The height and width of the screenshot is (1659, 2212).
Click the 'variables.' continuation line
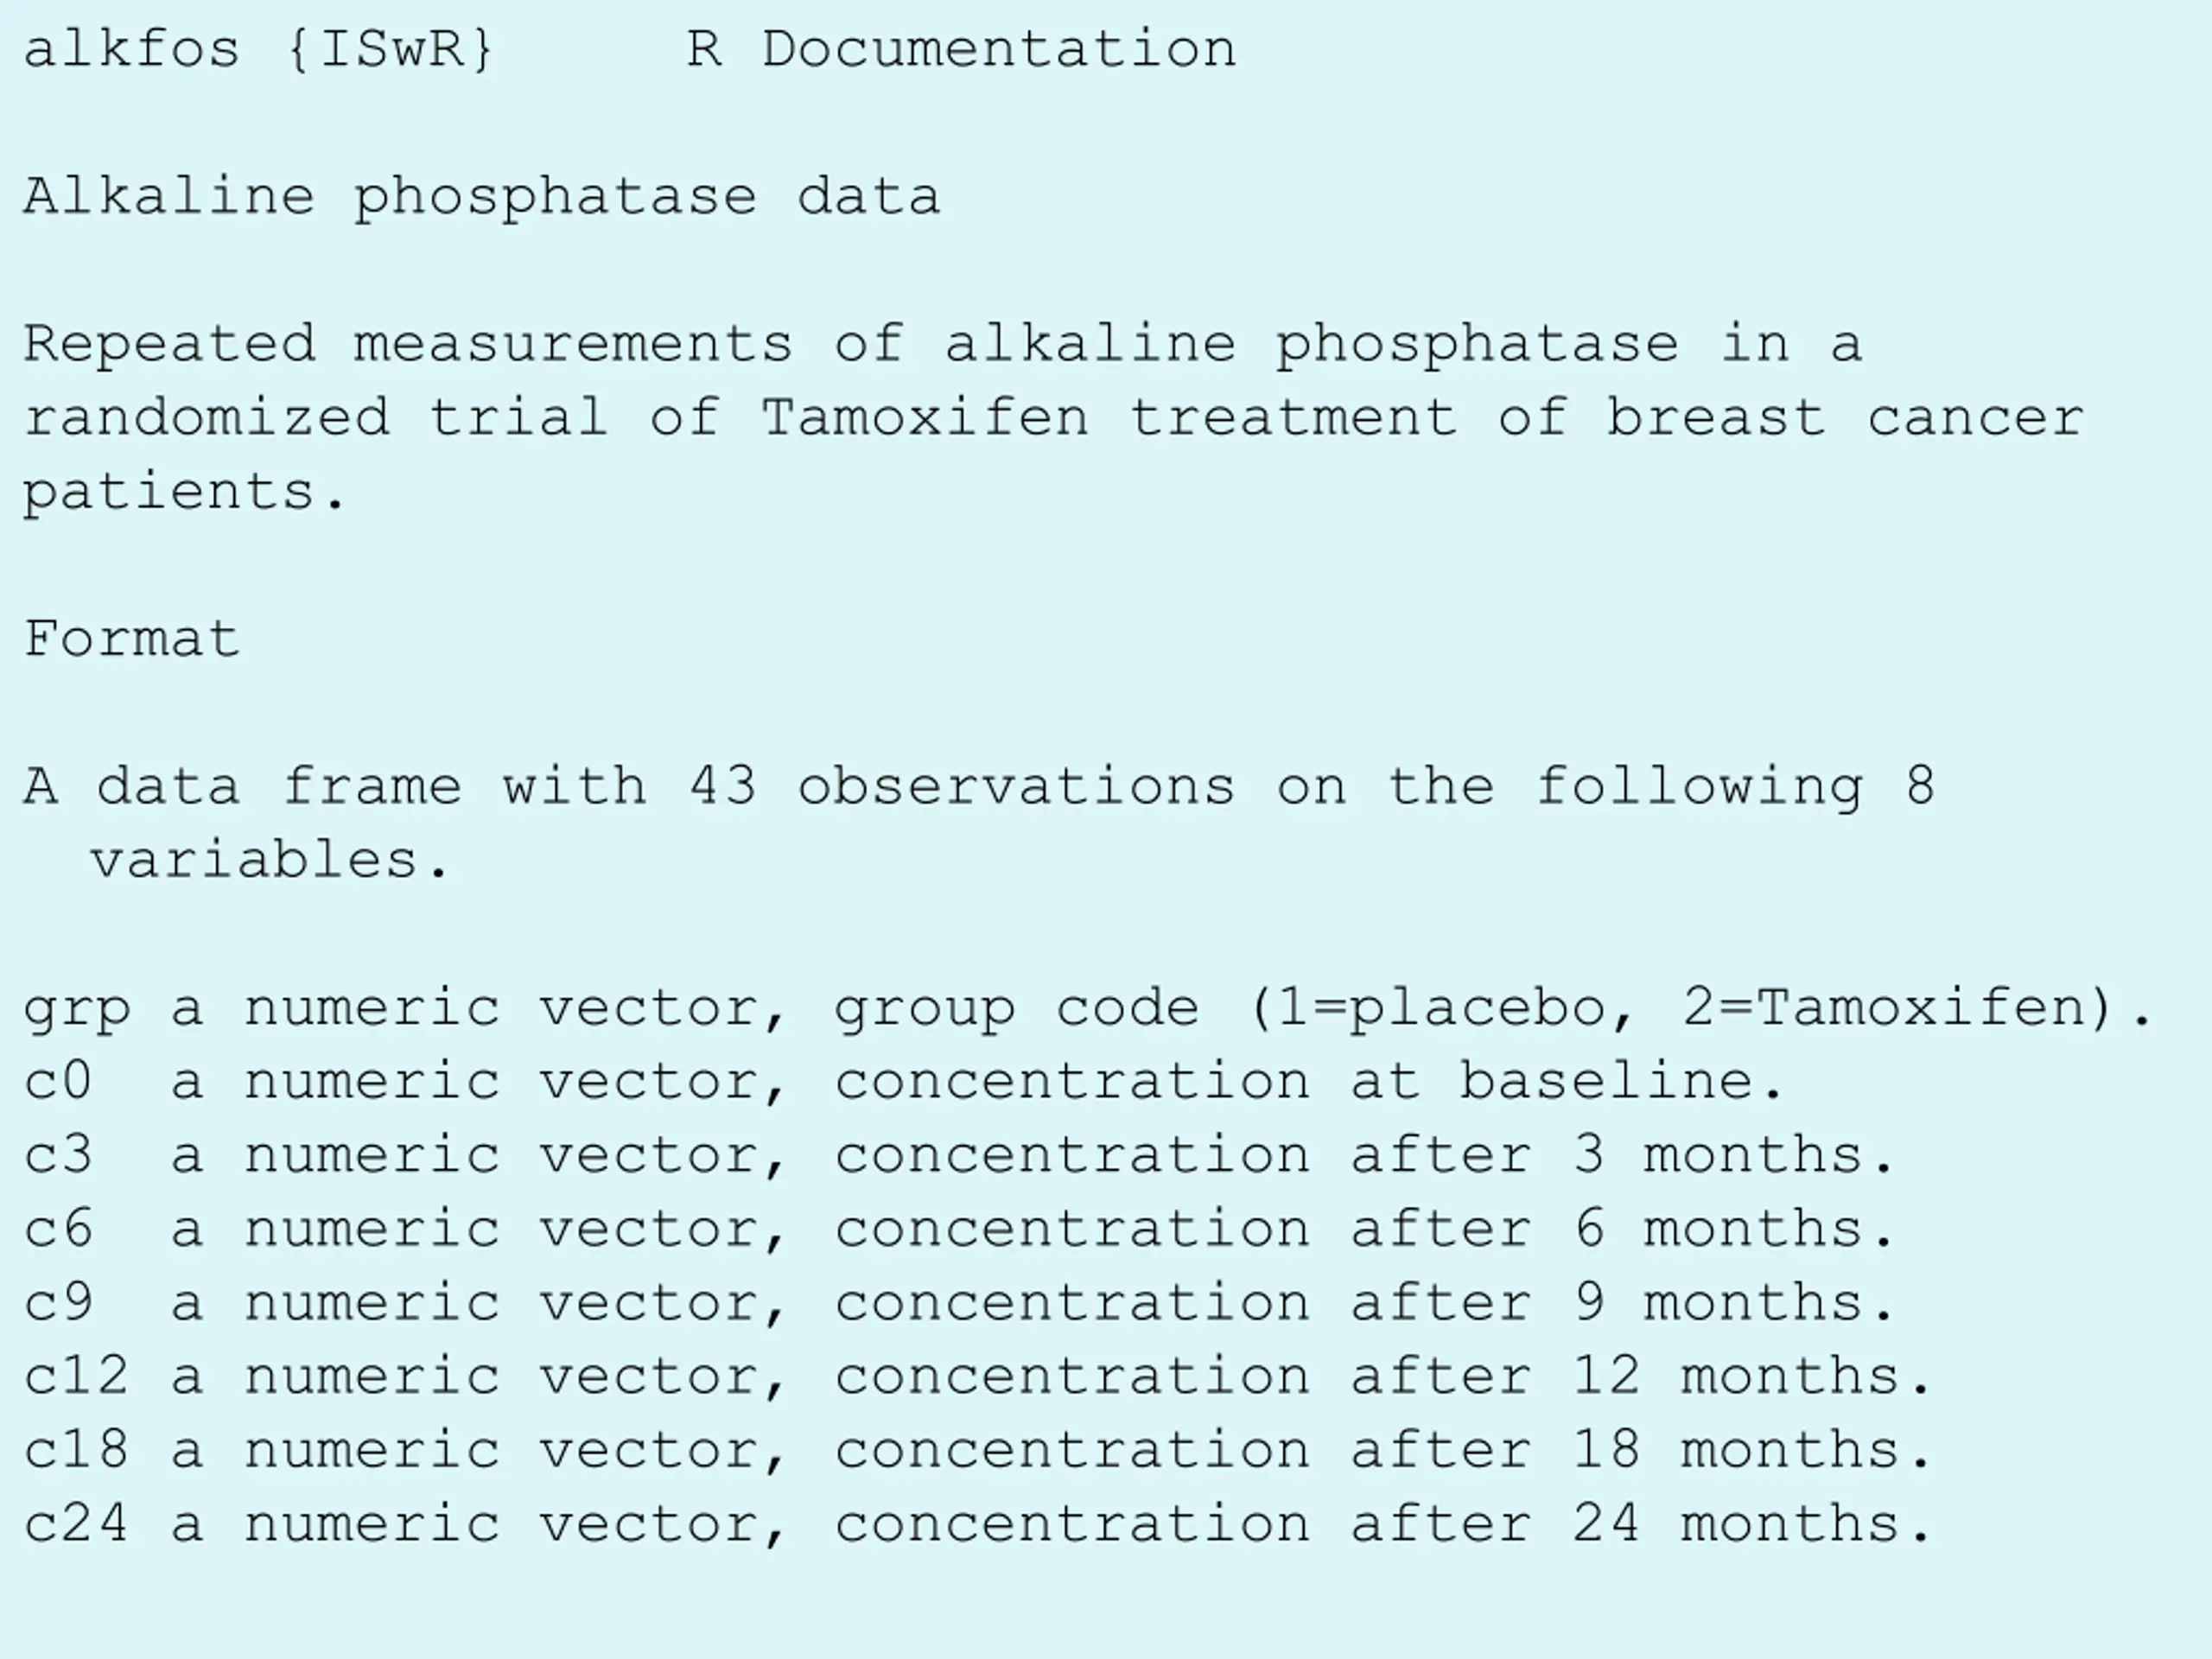click(270, 860)
